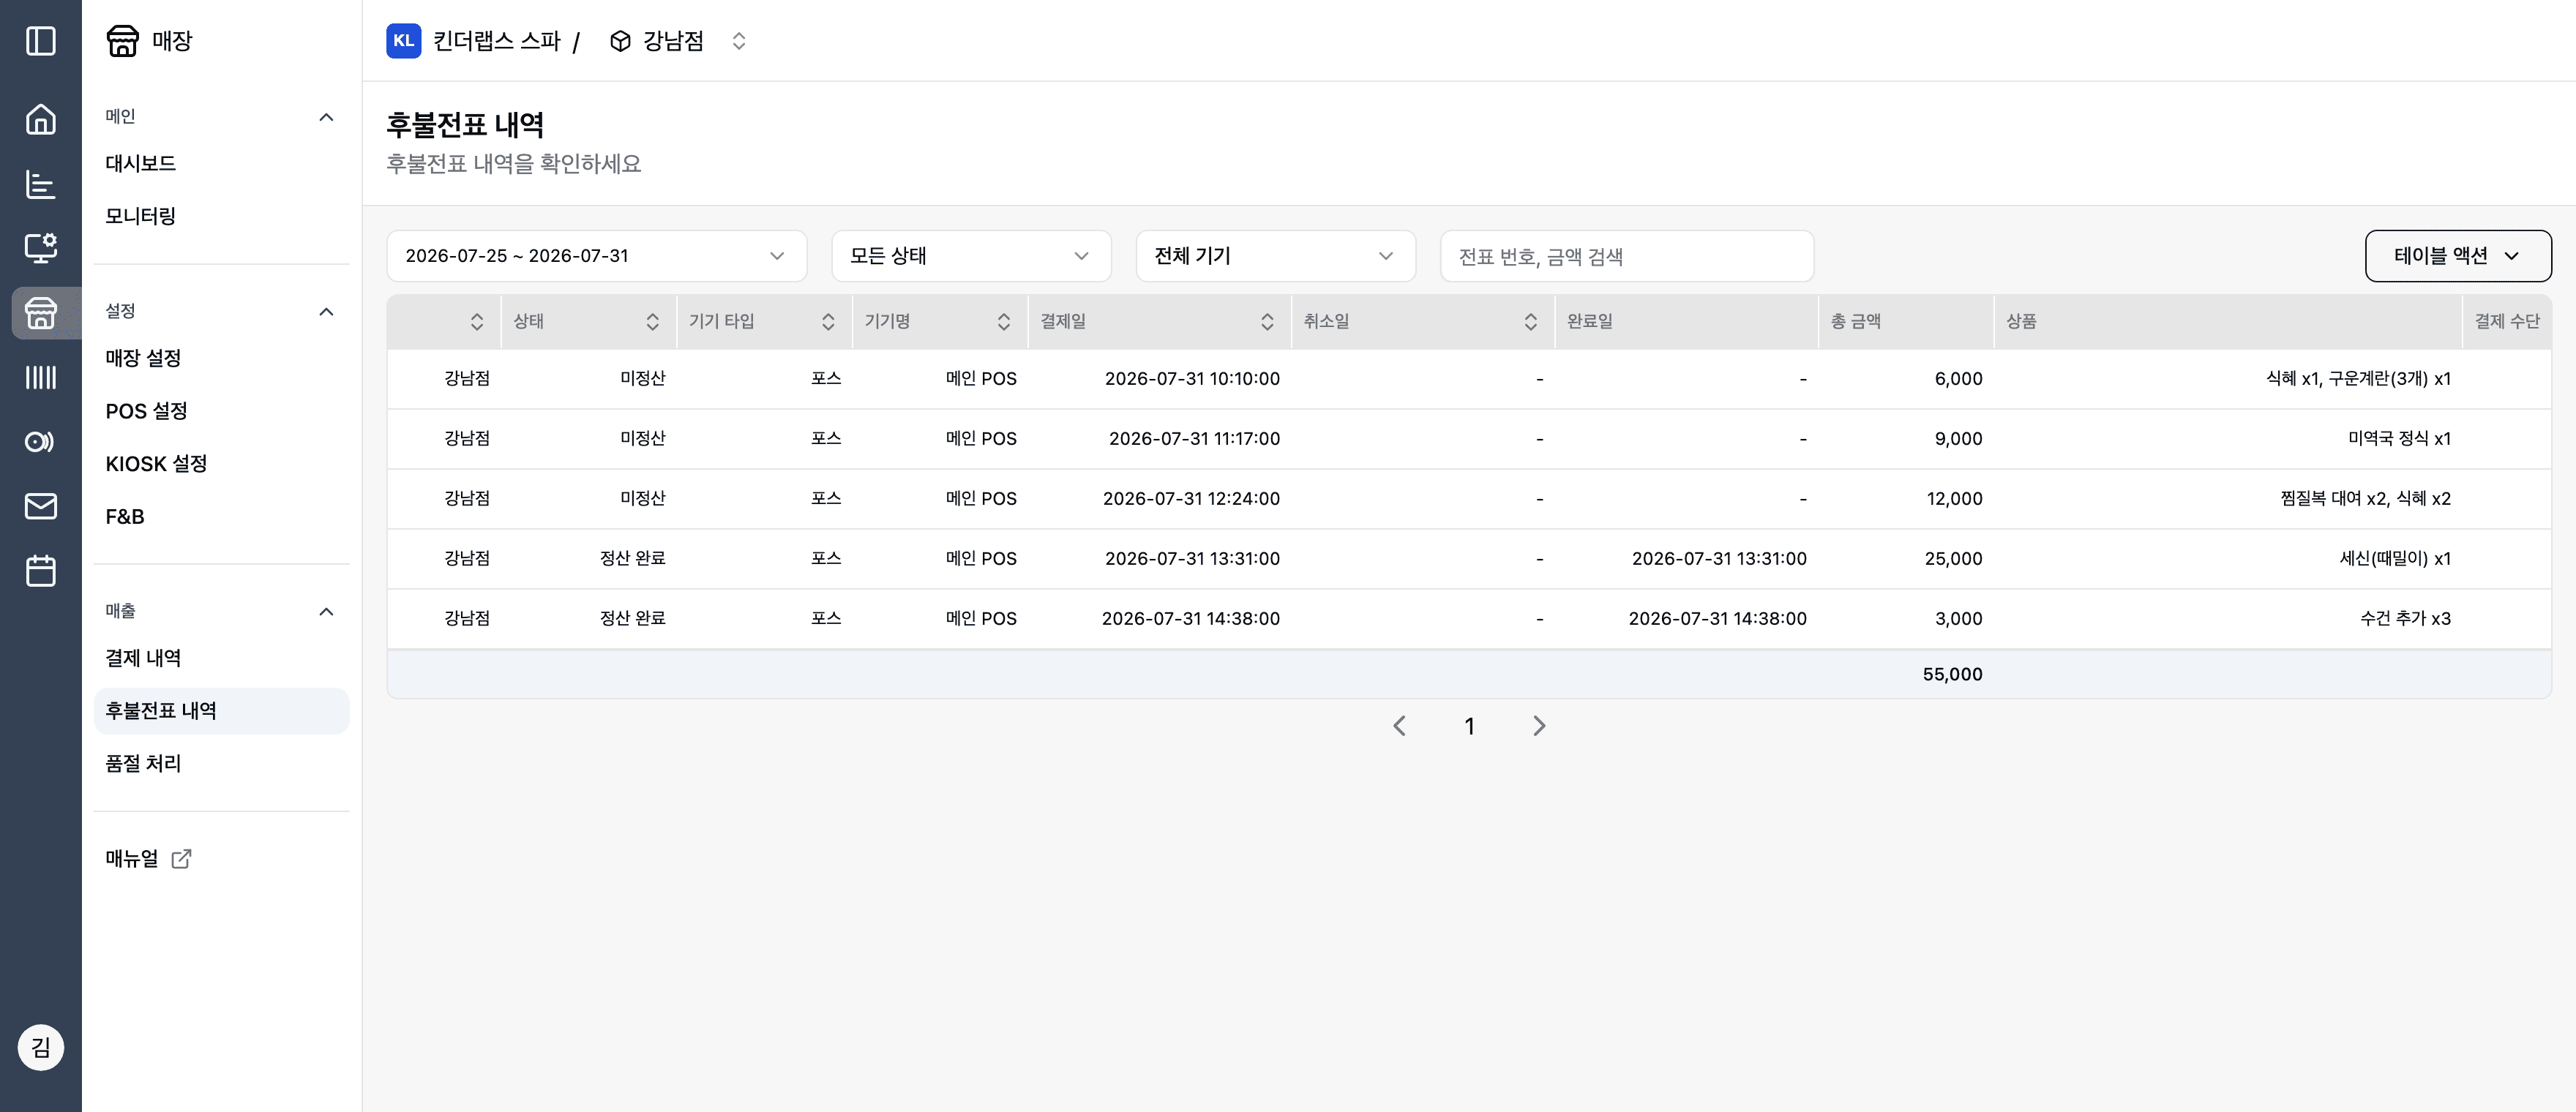
Task: Click 정산 완료 status in 14:38:00 row
Action: click(x=632, y=619)
